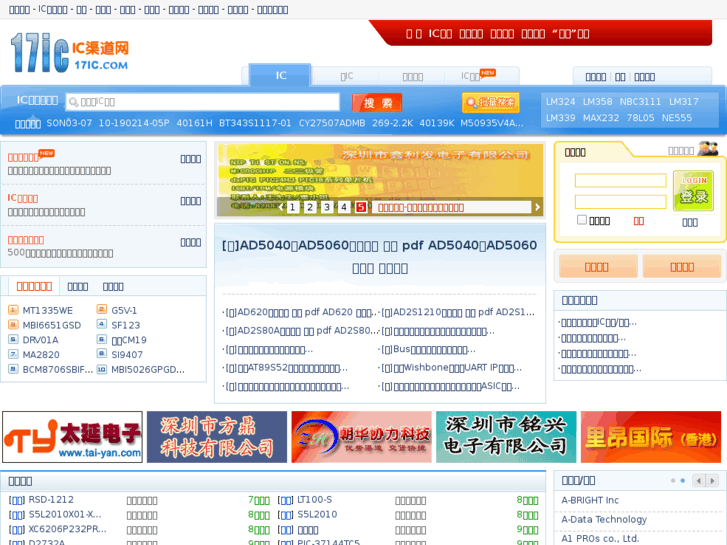Click recent search CY27507ADMB
The height and width of the screenshot is (545, 727).
(332, 123)
